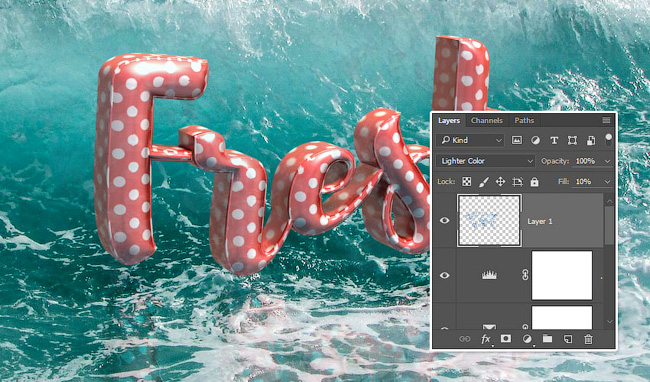
Task: Select the Levels adjustment histogram icon
Action: coord(489,275)
